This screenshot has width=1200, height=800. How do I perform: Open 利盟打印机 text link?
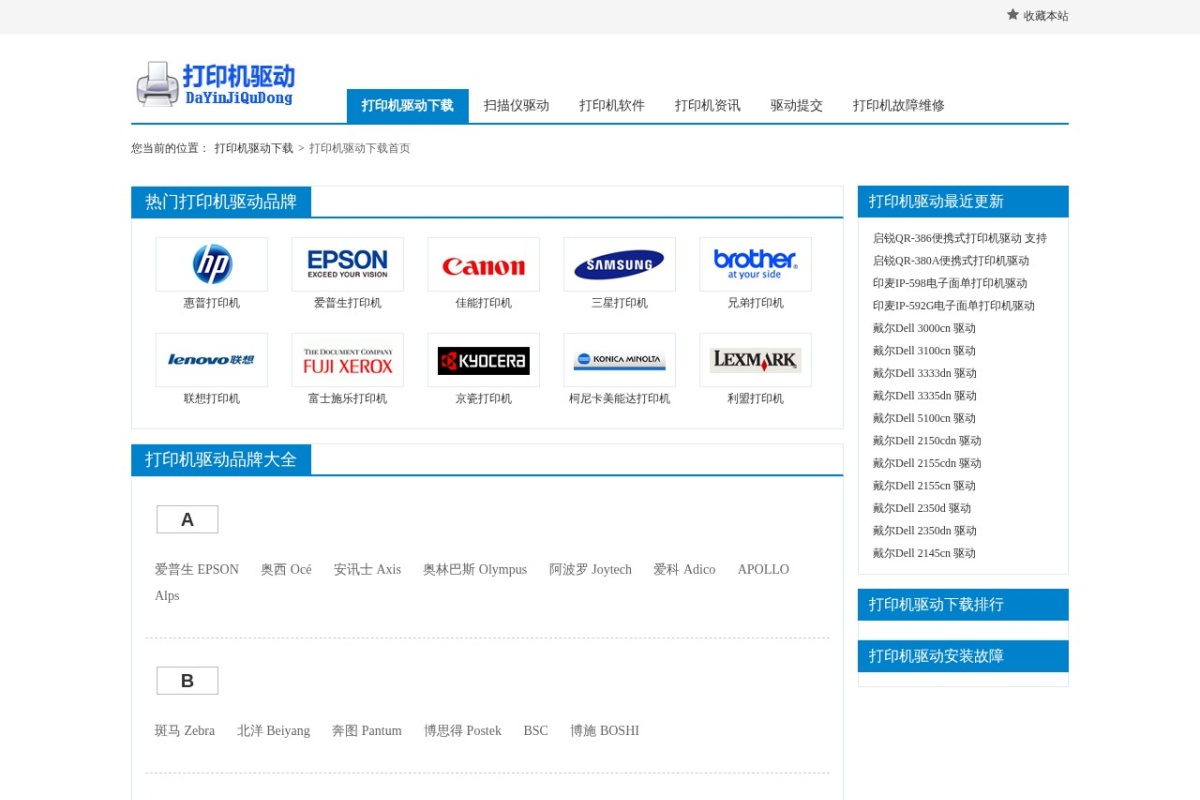[x=756, y=399]
